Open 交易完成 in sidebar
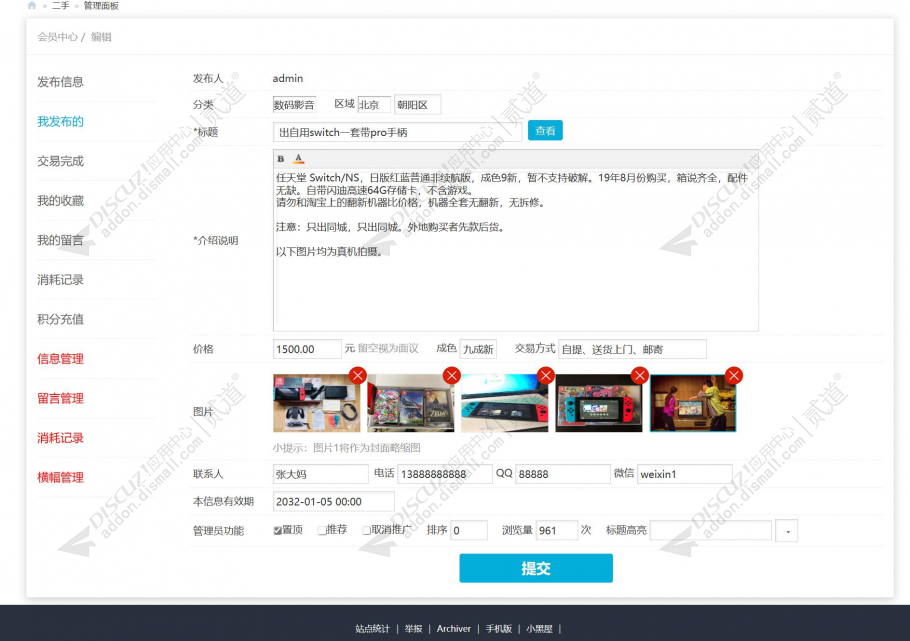The height and width of the screenshot is (641, 910). point(60,161)
